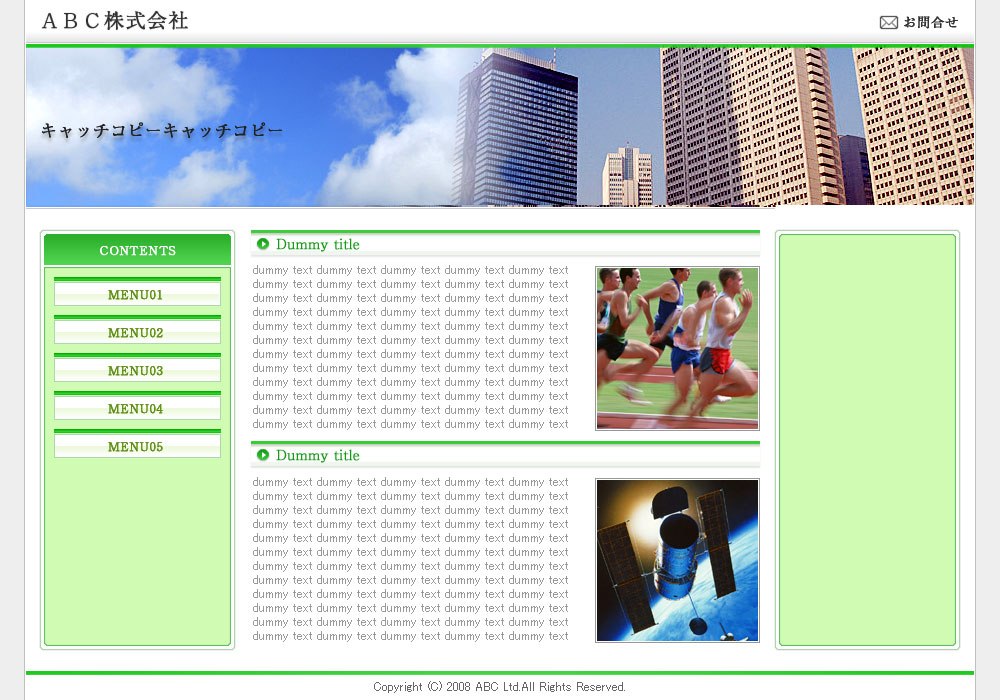Select MENU01 in the sidebar
This screenshot has height=700, width=1000.
click(136, 294)
